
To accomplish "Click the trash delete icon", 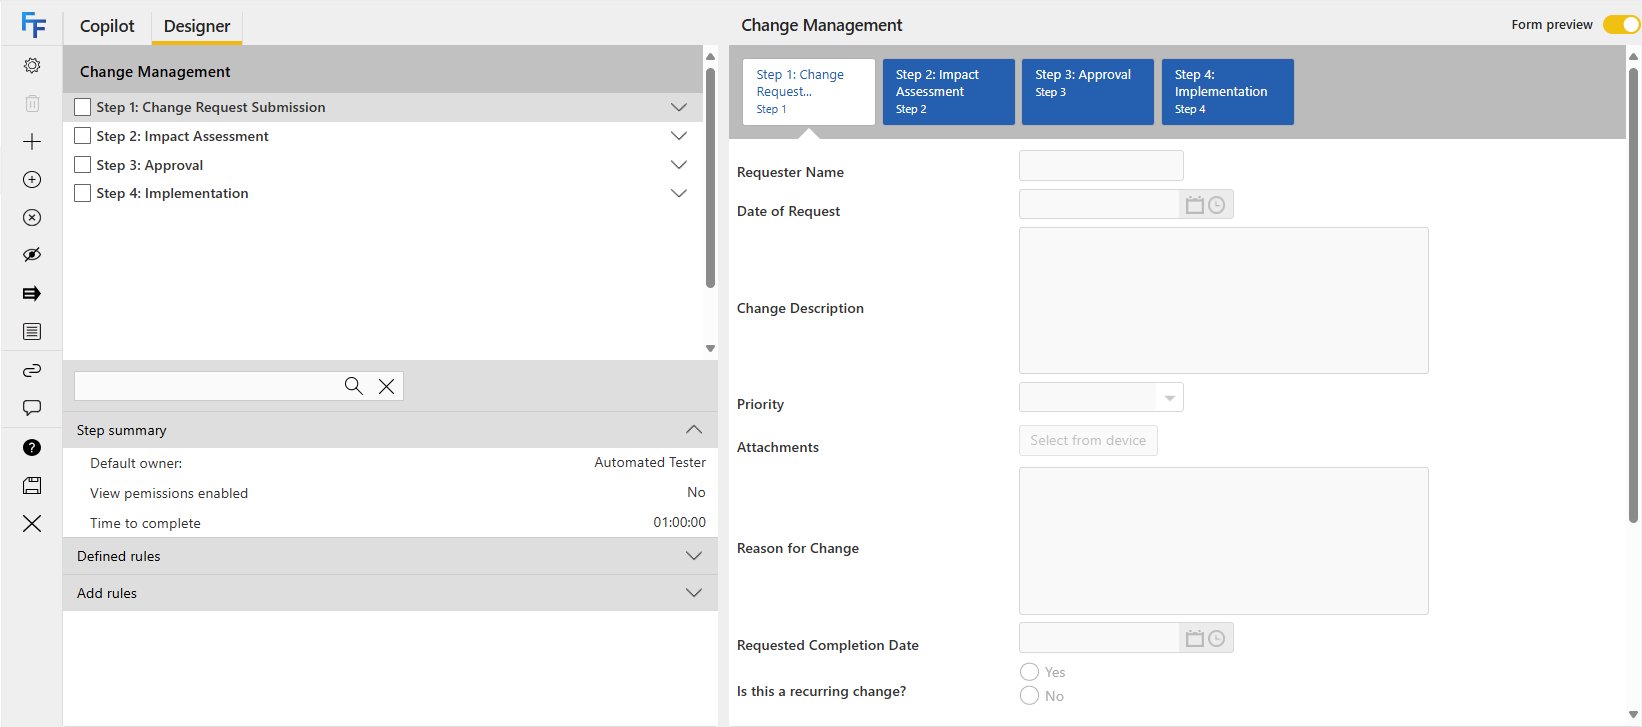I will pos(32,103).
